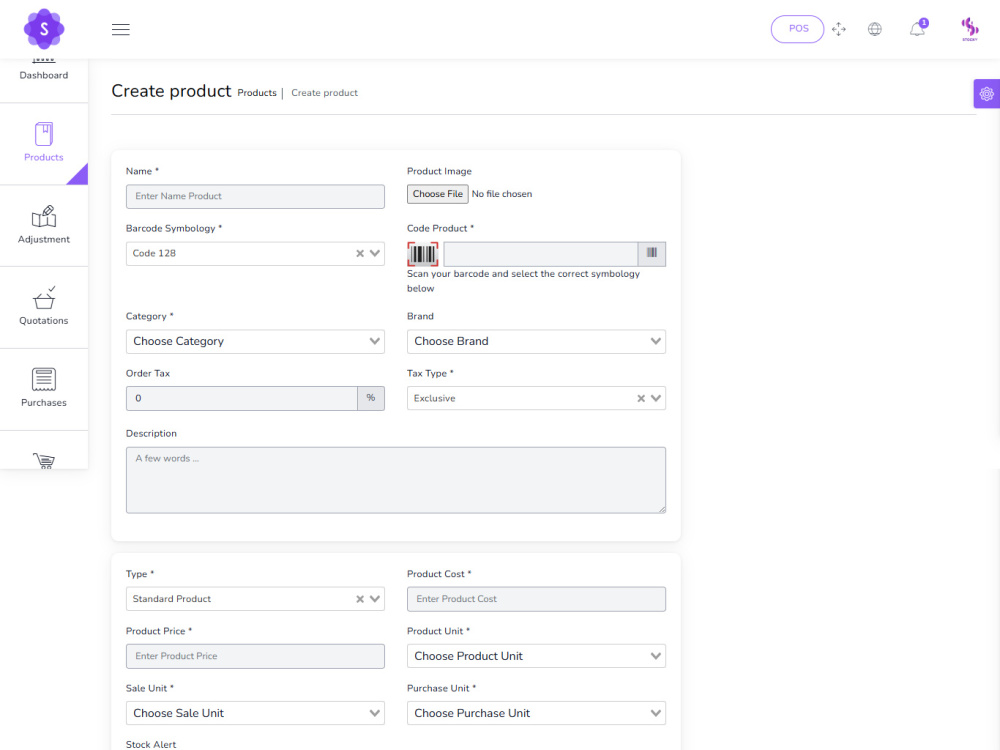Click 'No file chosen' text
This screenshot has width=1000, height=750.
(x=502, y=194)
